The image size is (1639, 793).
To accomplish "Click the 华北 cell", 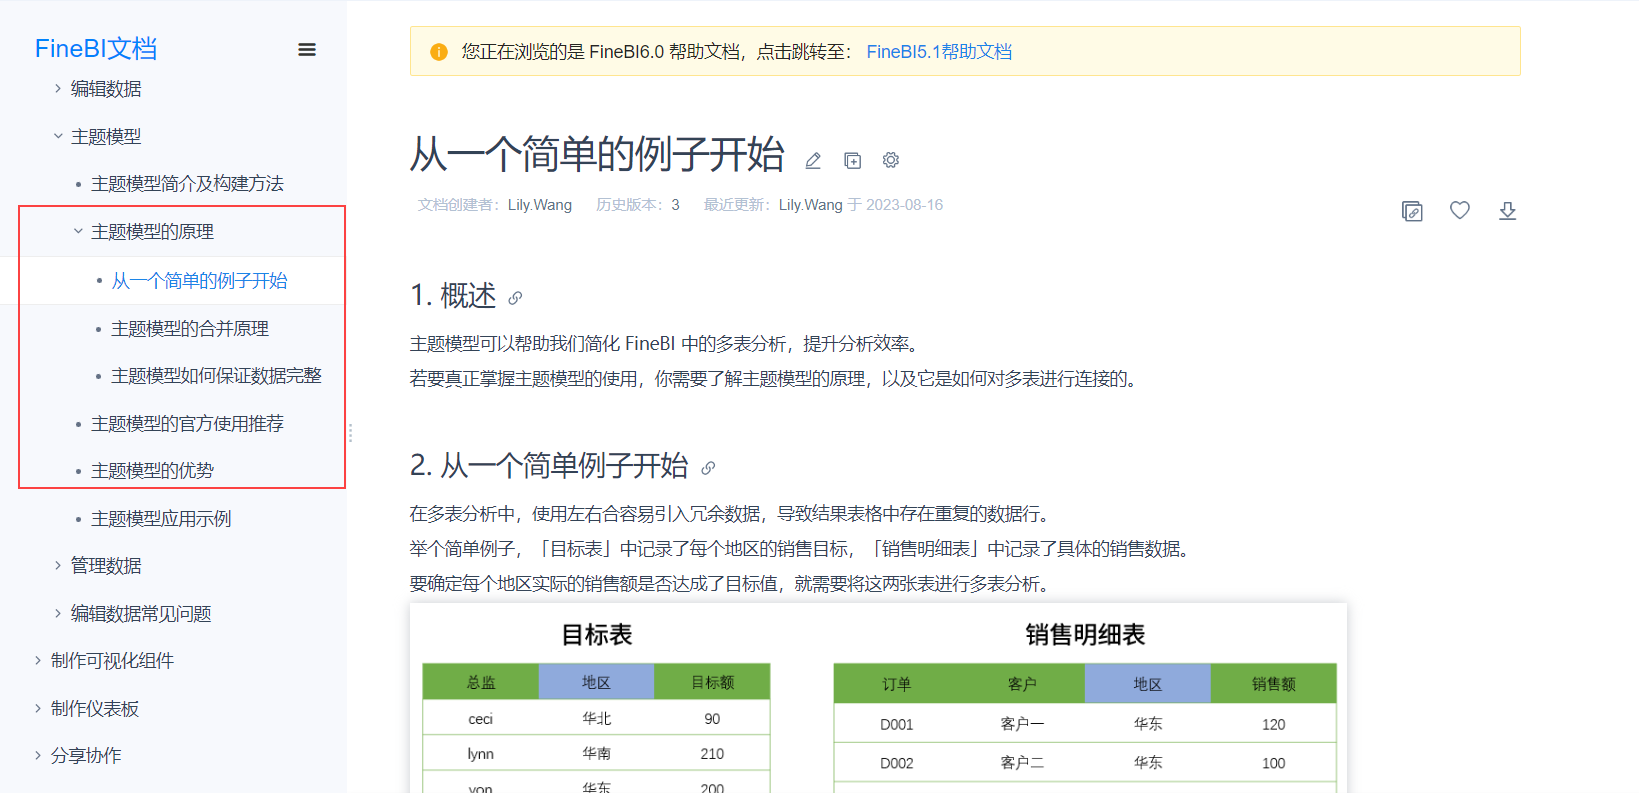I will point(596,719).
